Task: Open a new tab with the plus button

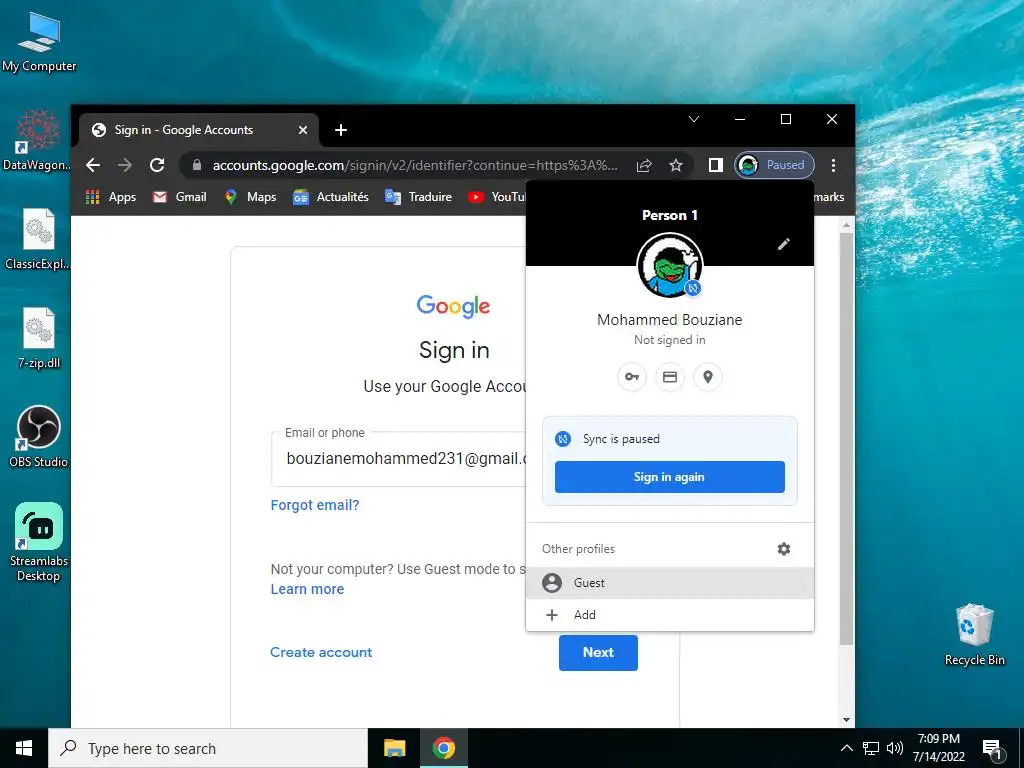Action: (x=341, y=130)
